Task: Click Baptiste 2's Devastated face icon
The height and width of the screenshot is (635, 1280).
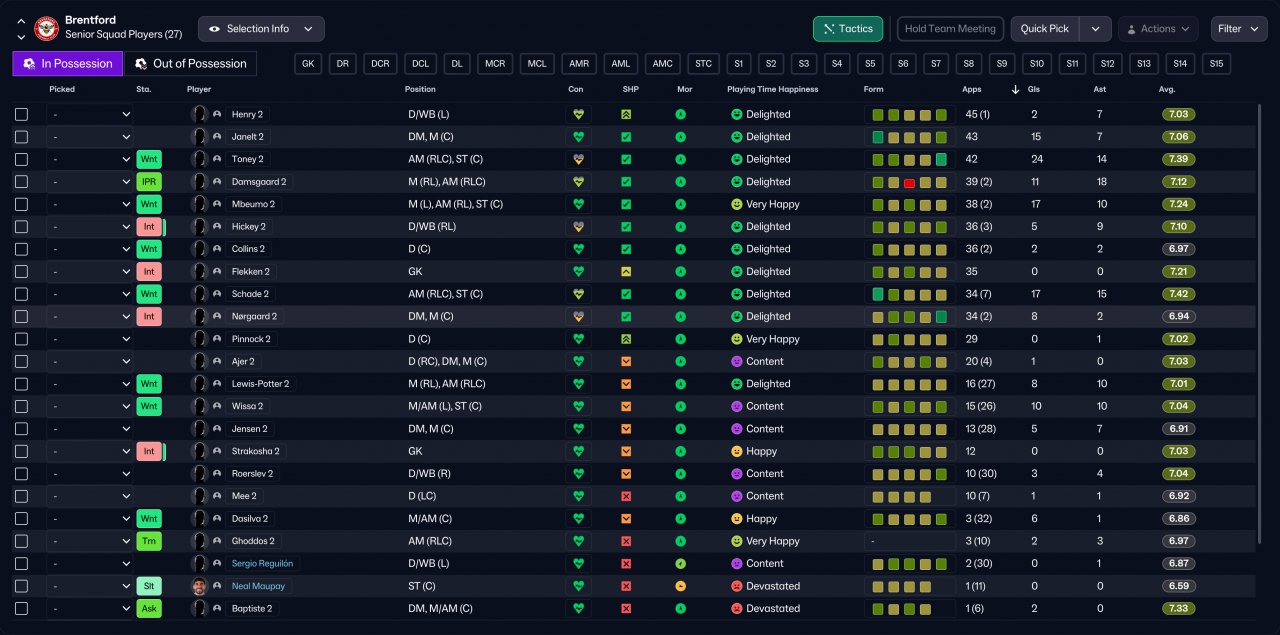Action: point(736,609)
